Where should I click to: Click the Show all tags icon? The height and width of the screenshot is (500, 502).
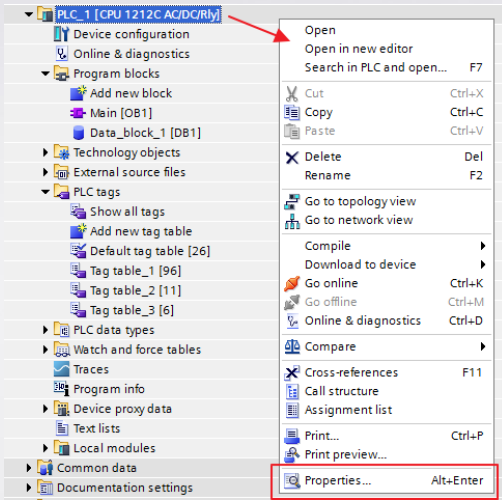78,211
